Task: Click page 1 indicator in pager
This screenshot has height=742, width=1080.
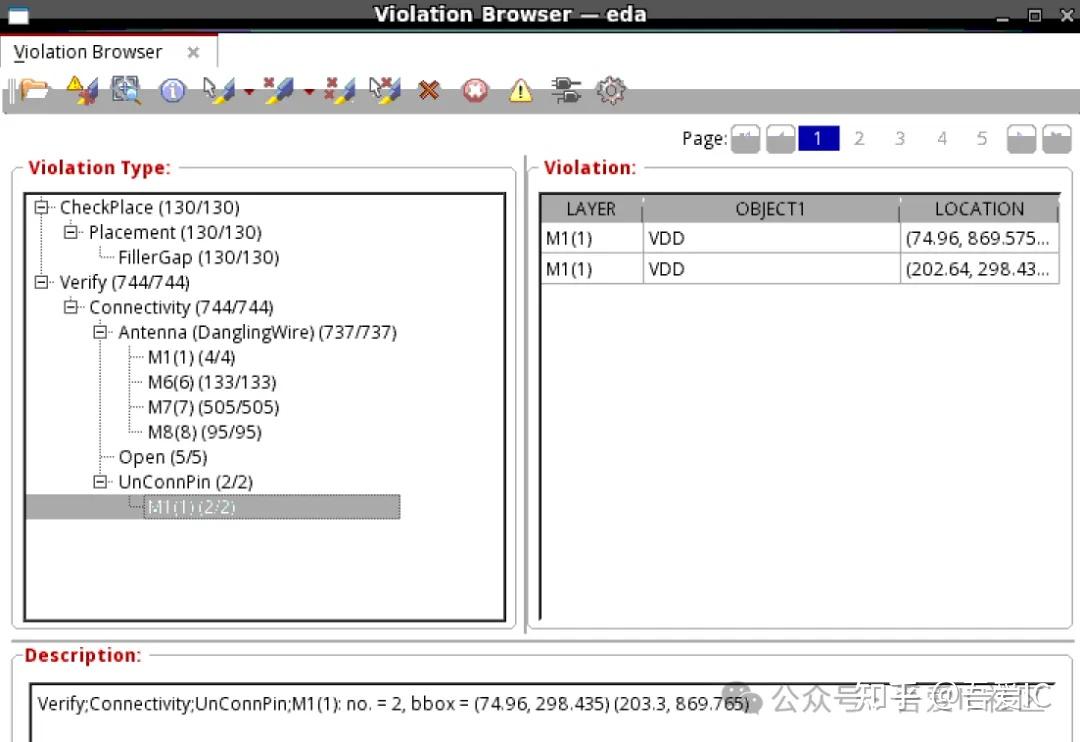Action: [x=819, y=138]
